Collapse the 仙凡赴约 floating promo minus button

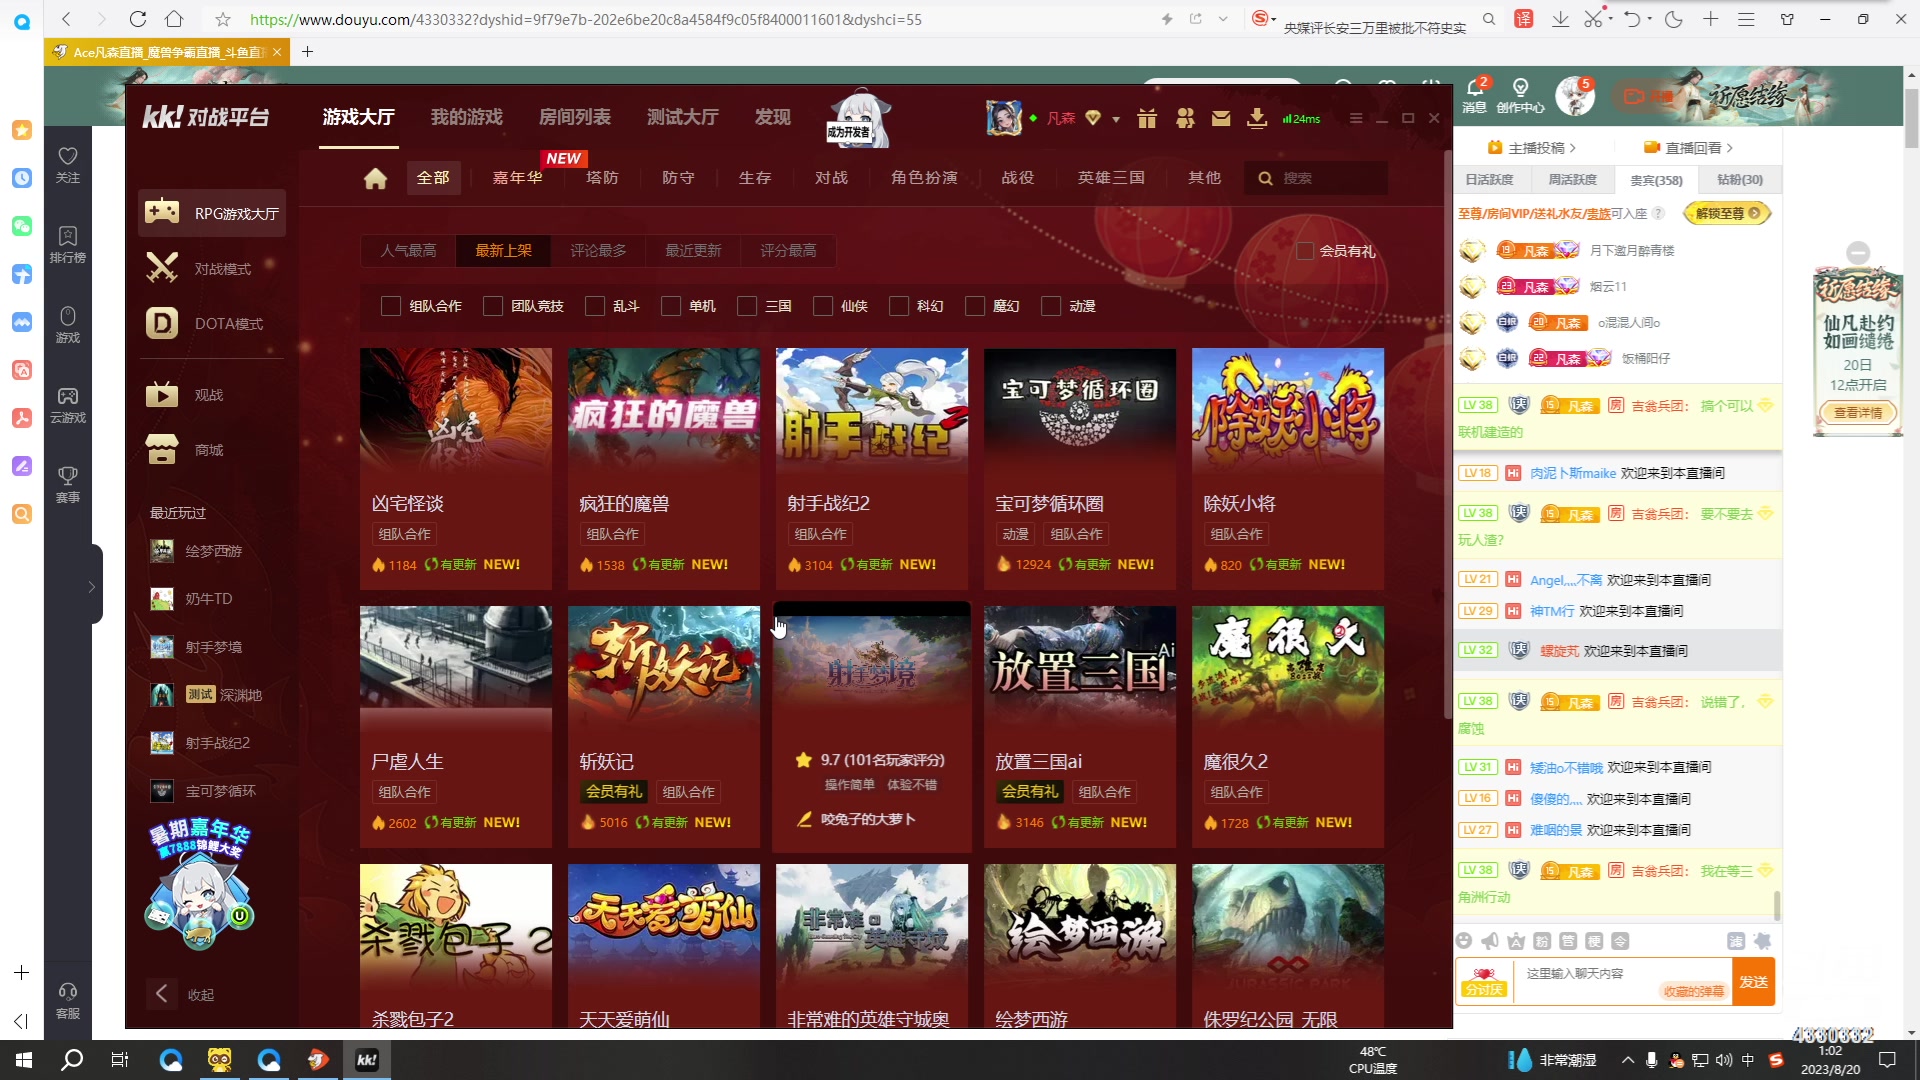point(1858,252)
